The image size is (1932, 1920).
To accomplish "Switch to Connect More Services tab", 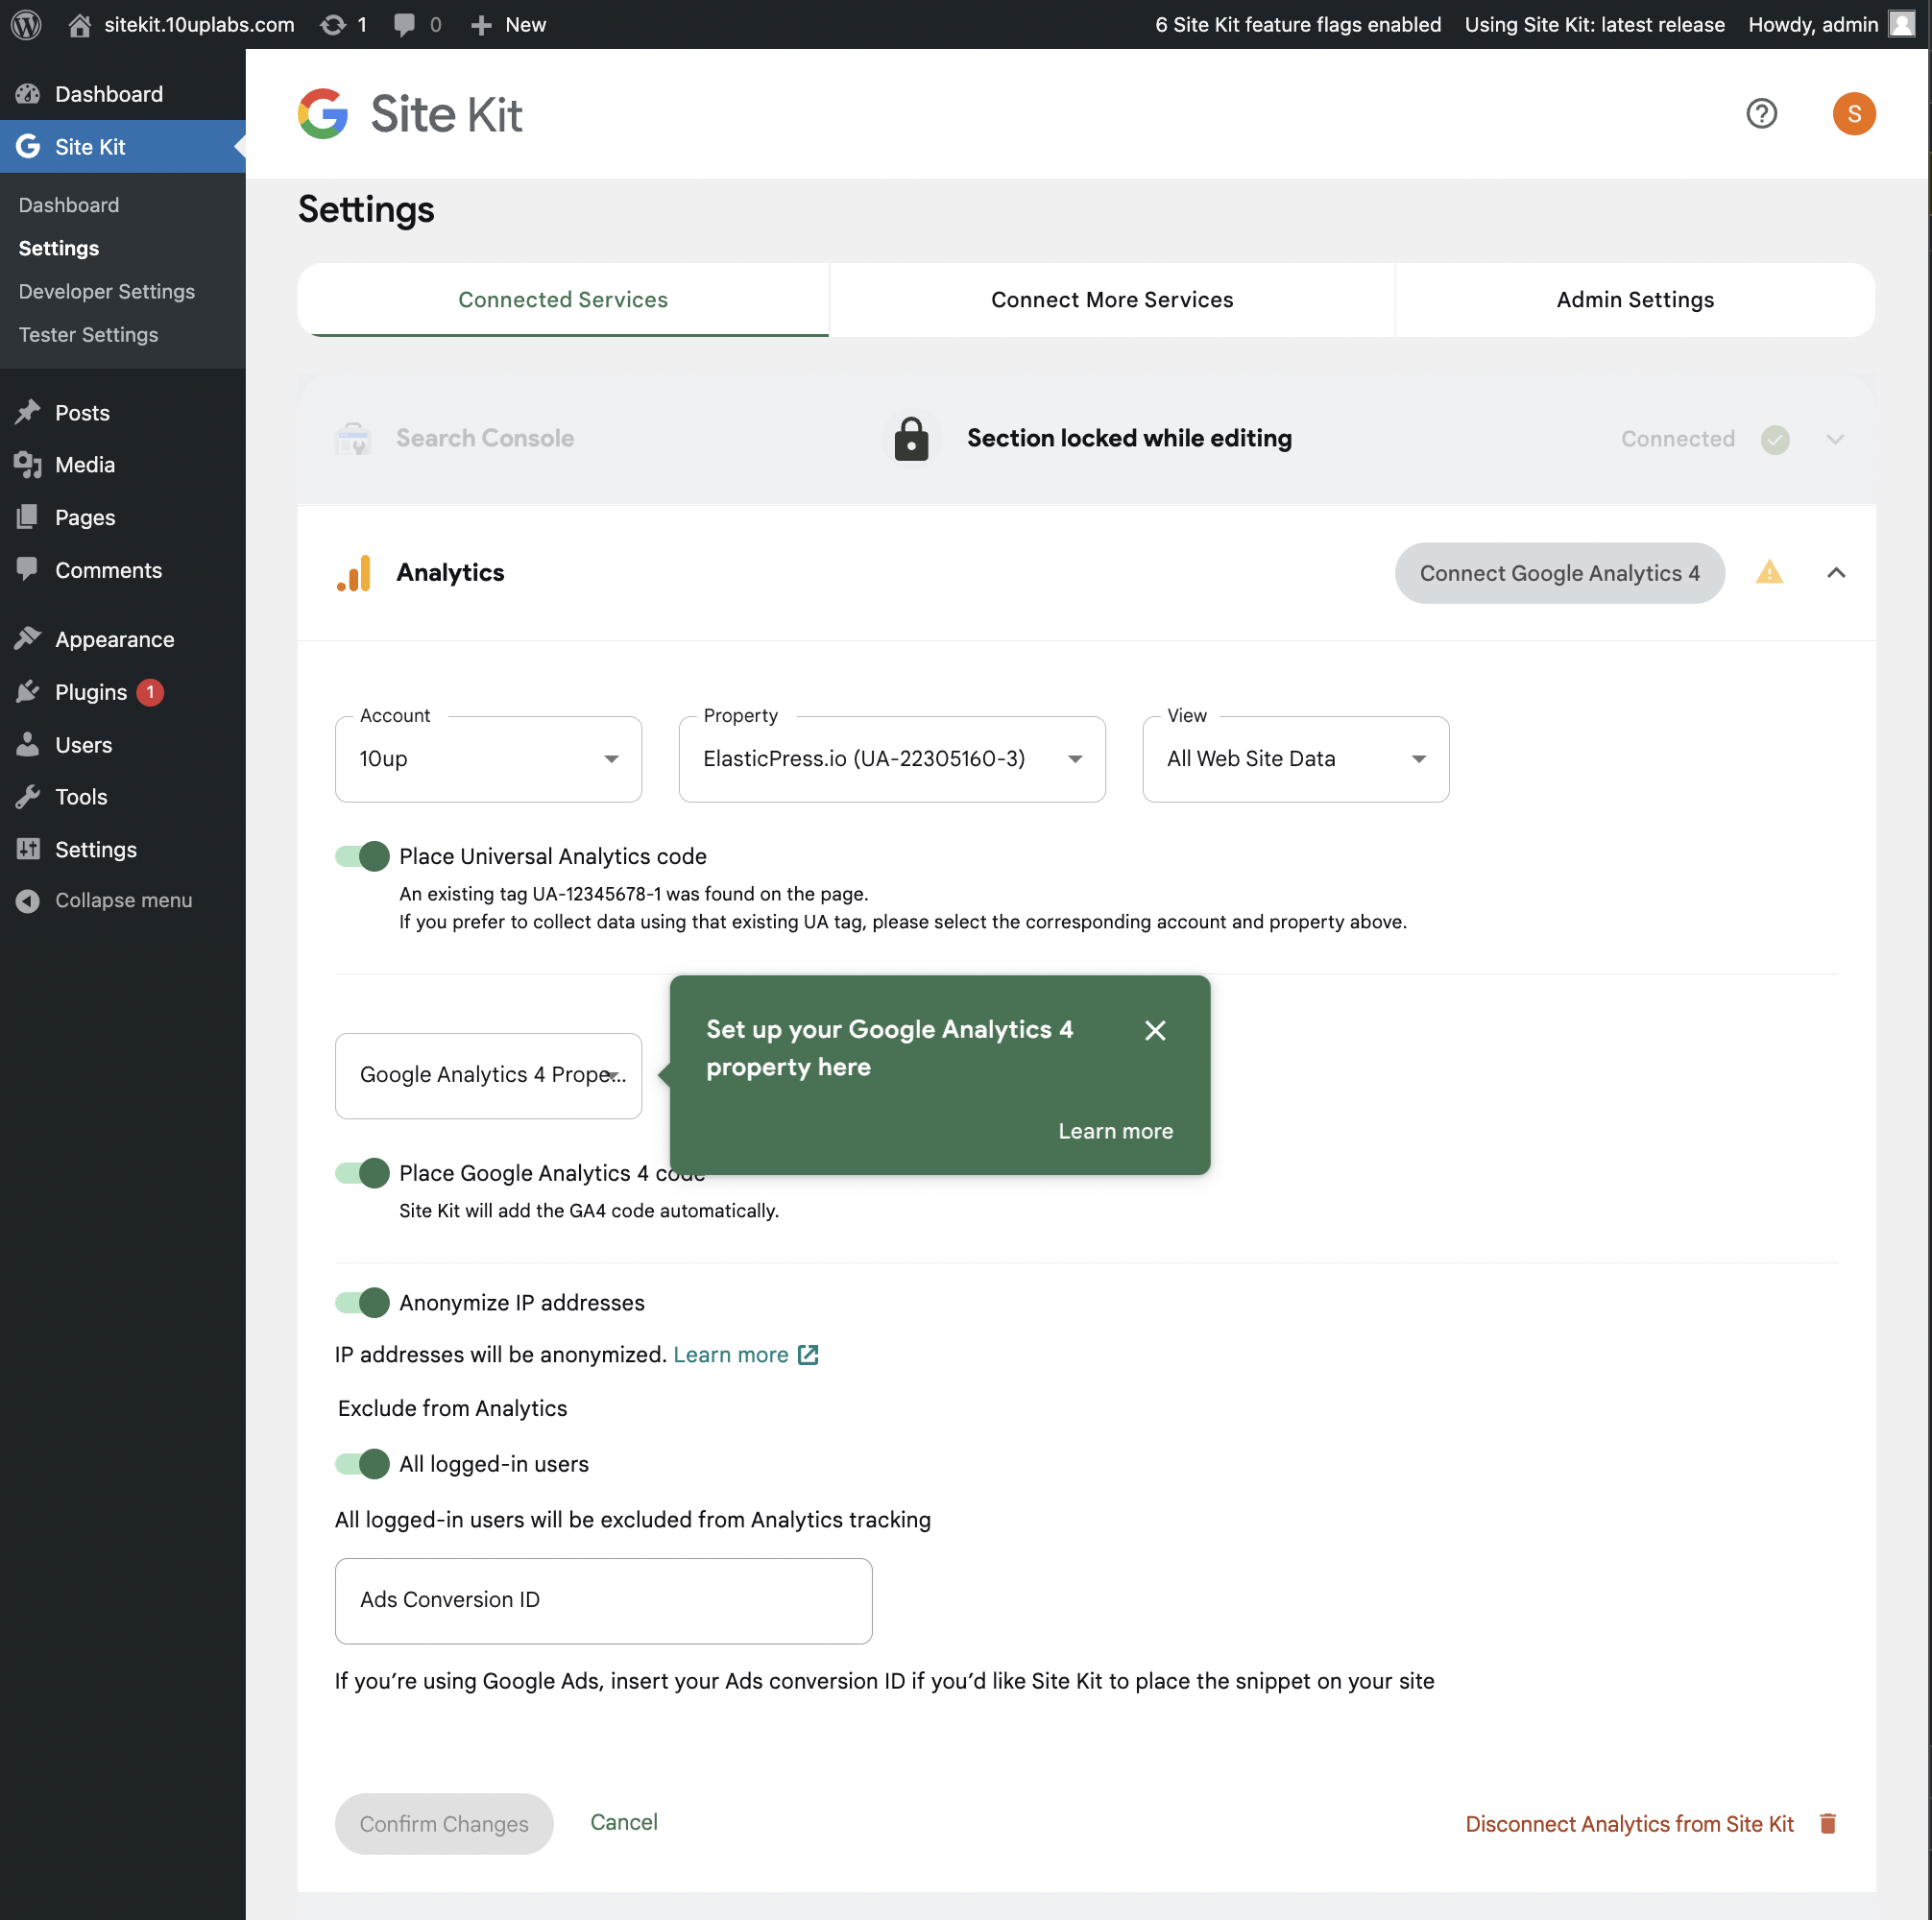I will point(1112,300).
